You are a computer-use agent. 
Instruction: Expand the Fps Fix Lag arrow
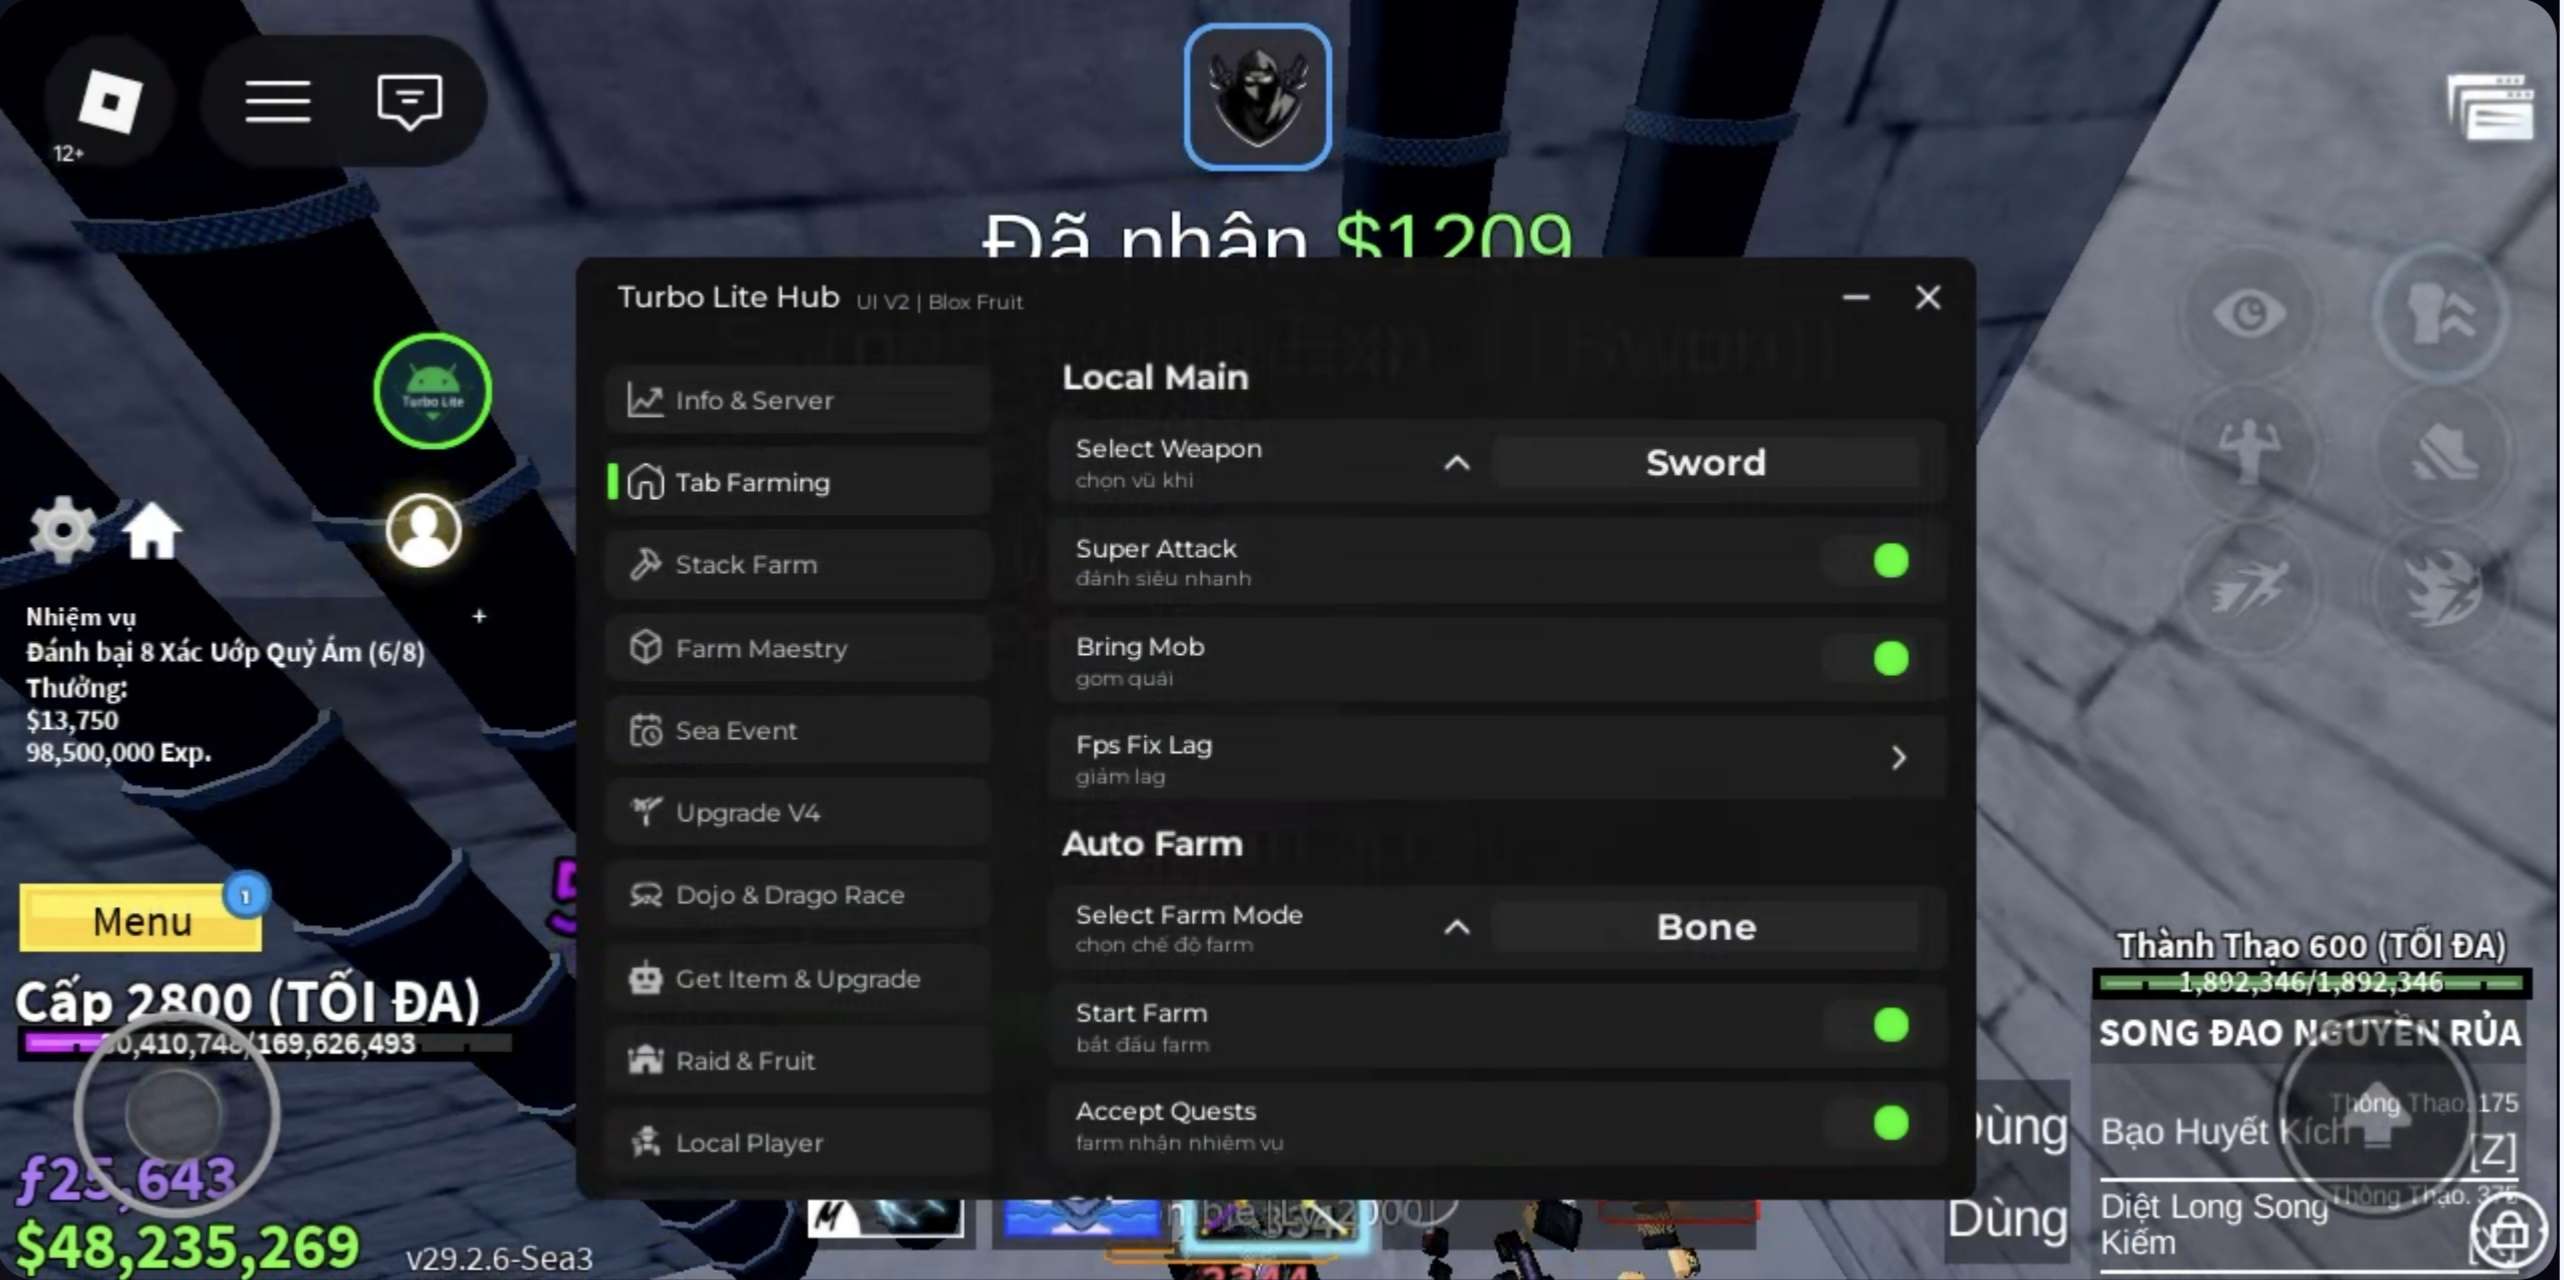[x=1898, y=758]
